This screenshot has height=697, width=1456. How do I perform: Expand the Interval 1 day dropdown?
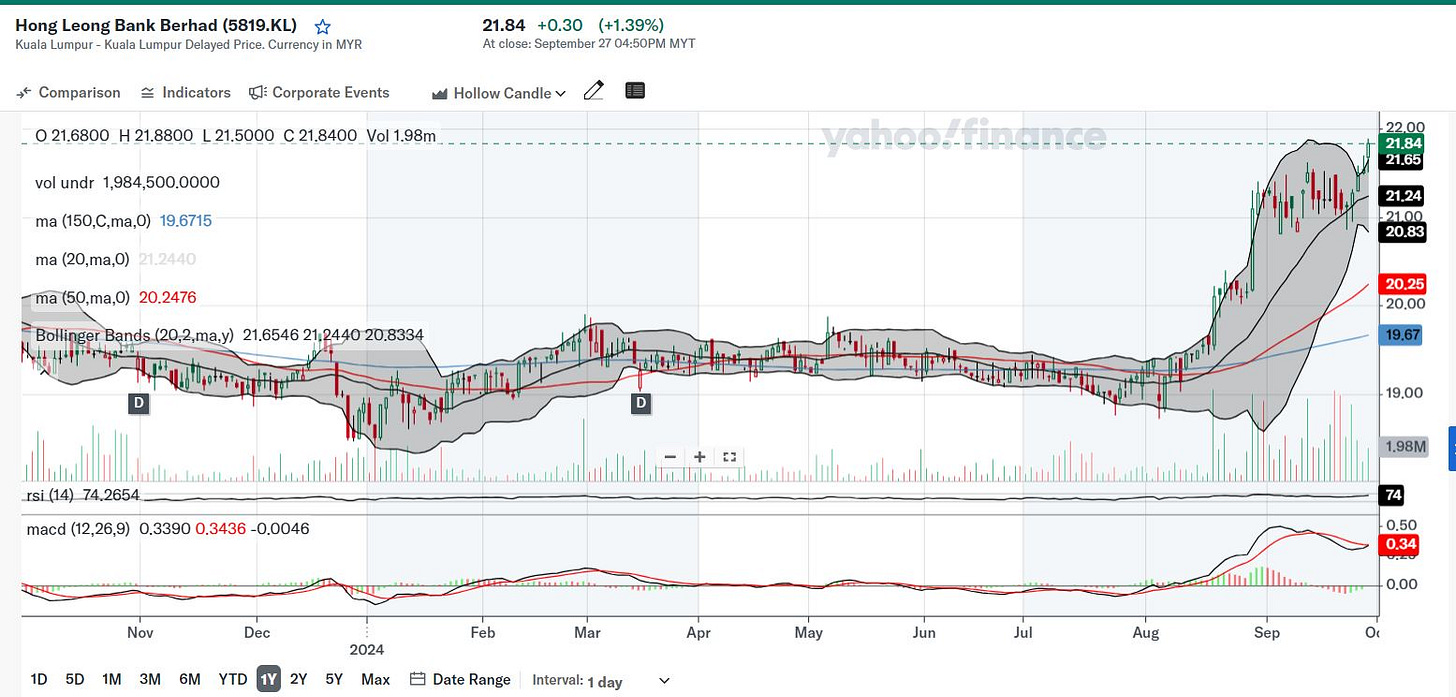602,681
